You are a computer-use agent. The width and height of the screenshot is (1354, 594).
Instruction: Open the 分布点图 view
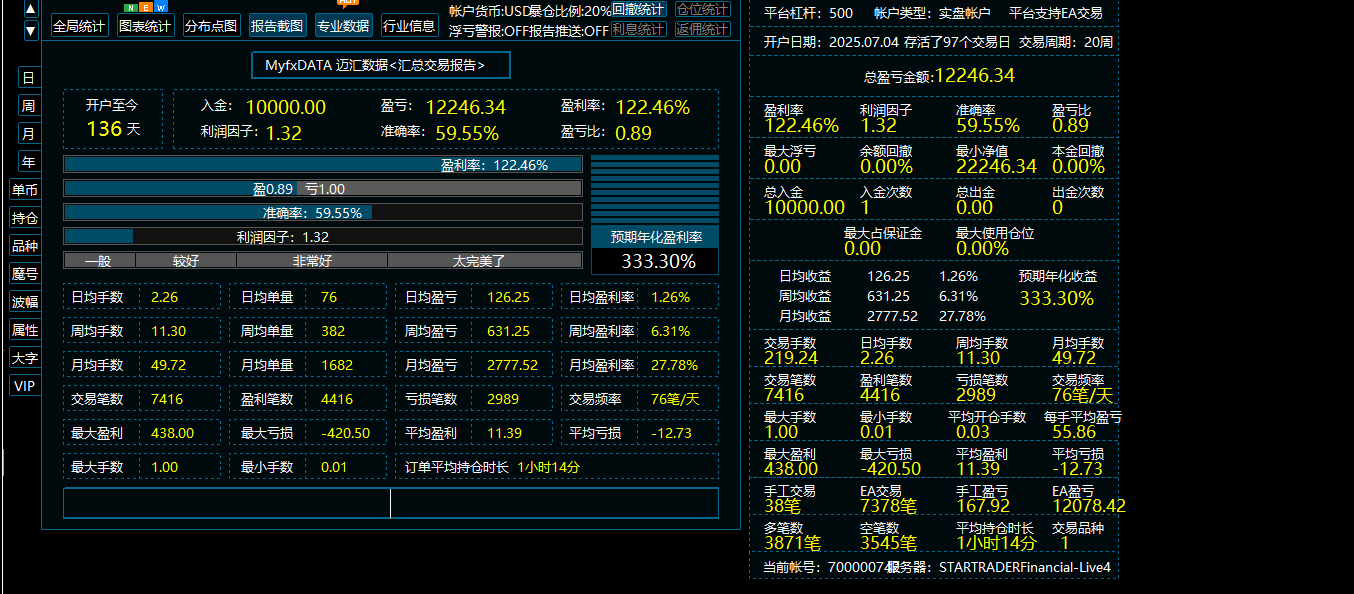click(x=211, y=26)
